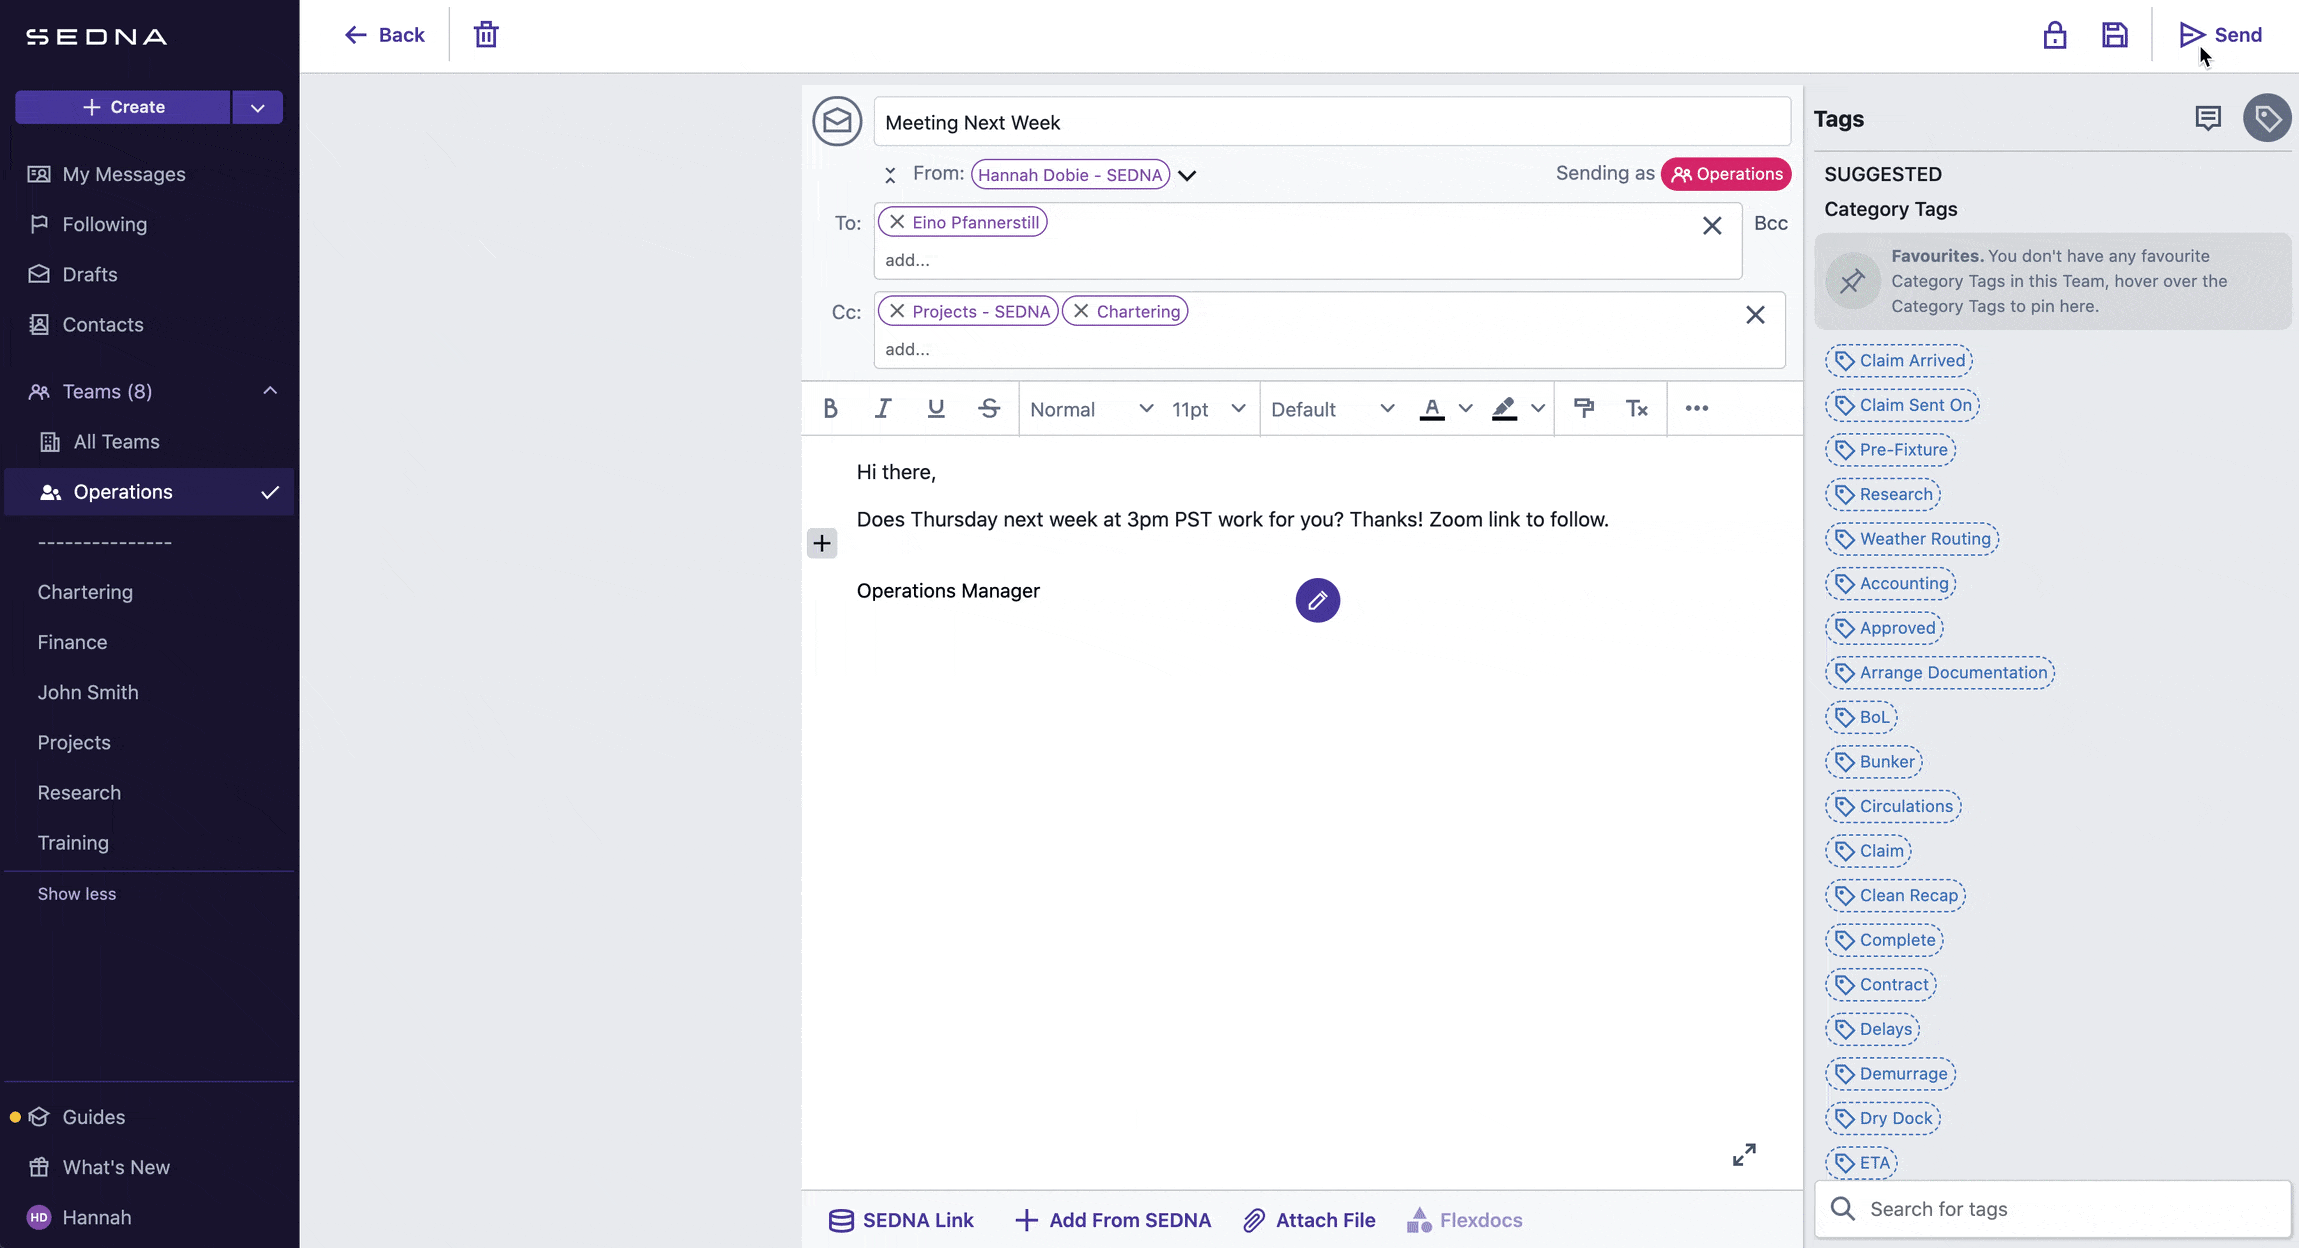Open the Normal paragraph style dropdown
Screen dimensions: 2299x1248
pos(1091,409)
